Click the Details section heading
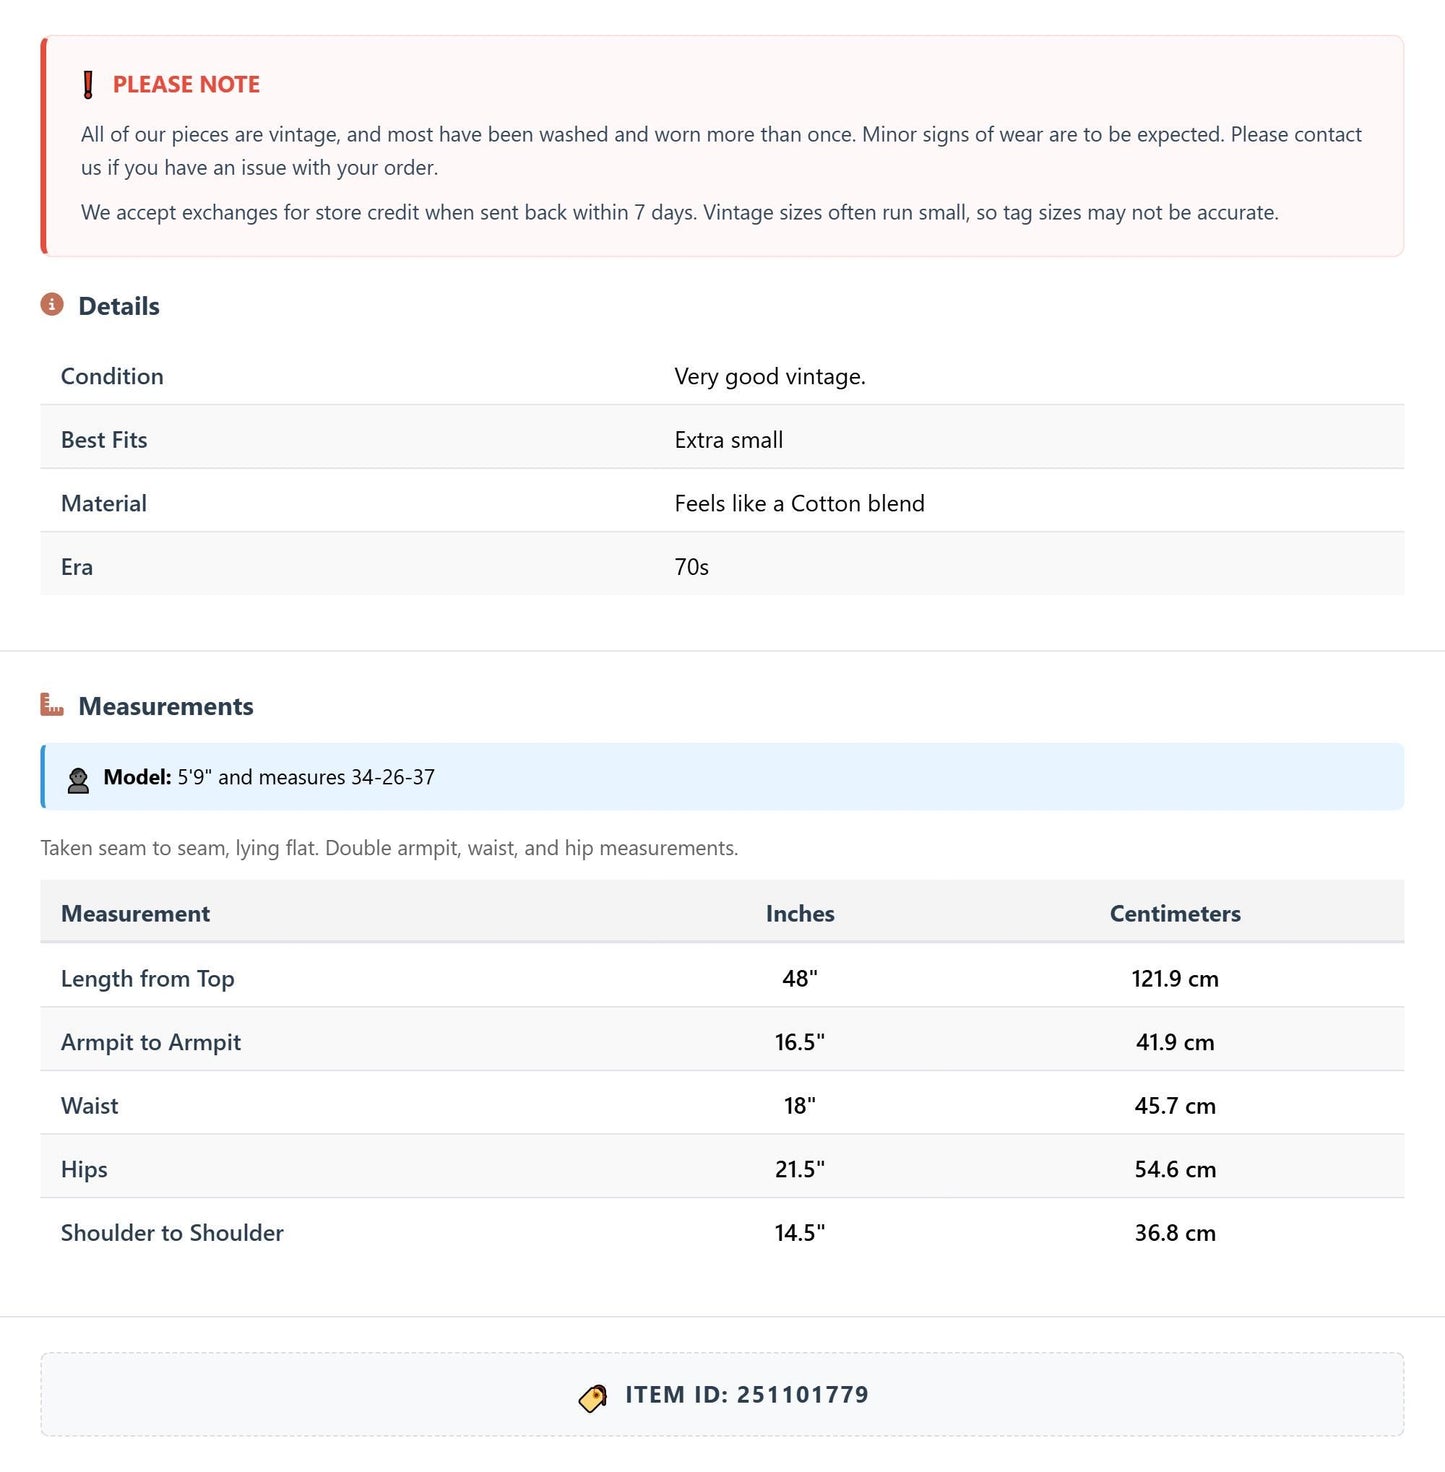 tap(119, 306)
